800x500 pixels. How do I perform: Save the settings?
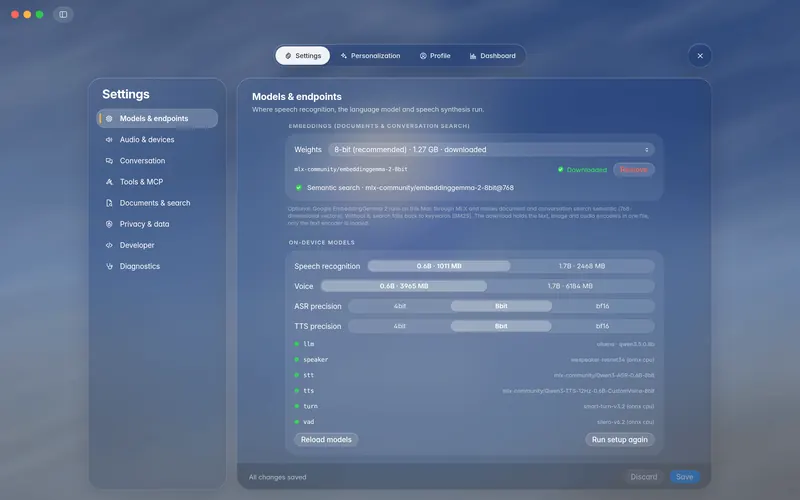[x=685, y=477]
